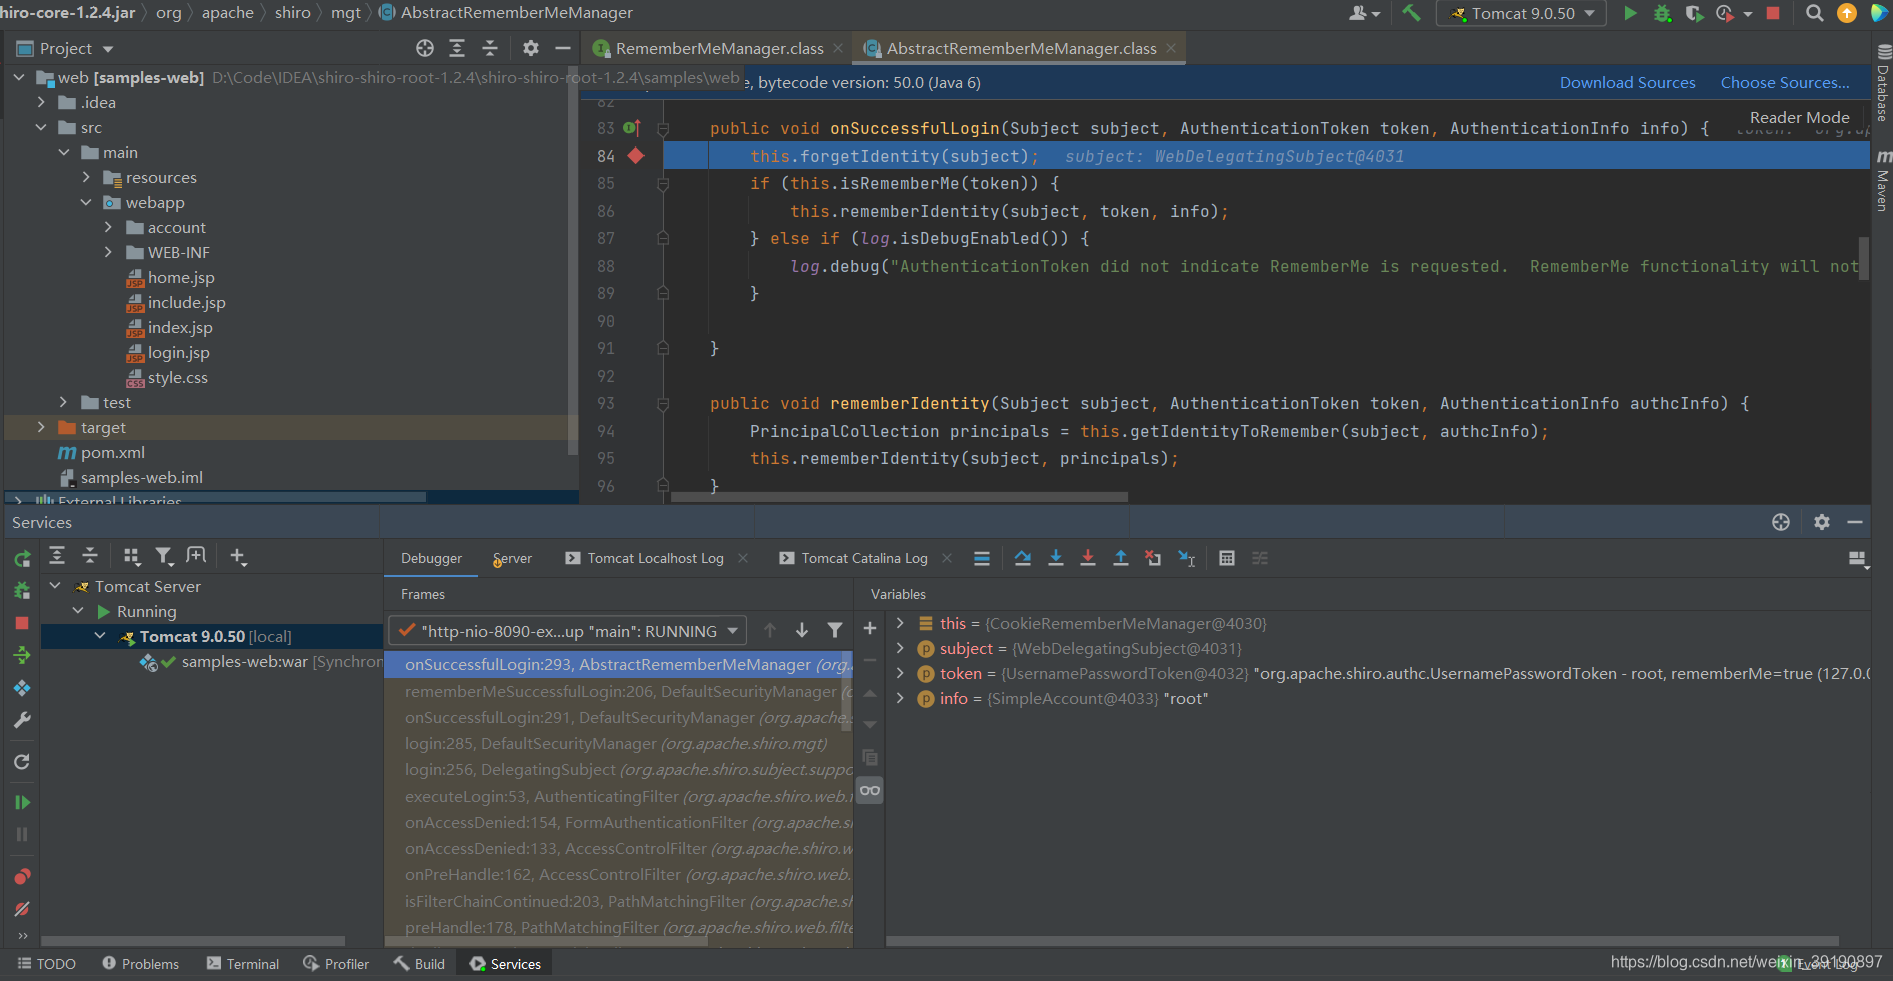Screen dimensions: 1893x981
Task: Stop the application using top red square
Action: coord(1773,13)
